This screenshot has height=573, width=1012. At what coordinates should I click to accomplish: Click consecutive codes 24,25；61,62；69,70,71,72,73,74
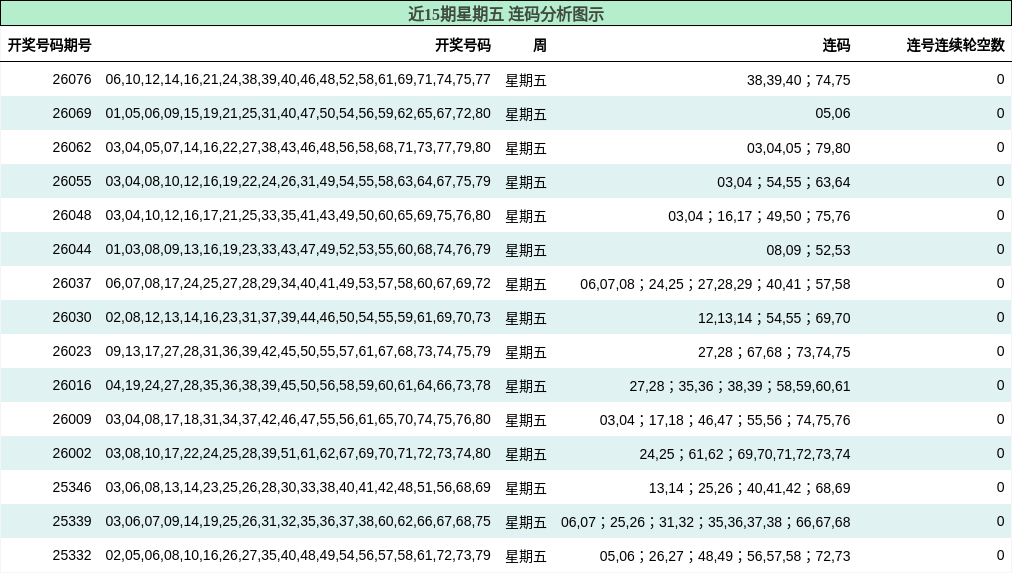coord(745,454)
